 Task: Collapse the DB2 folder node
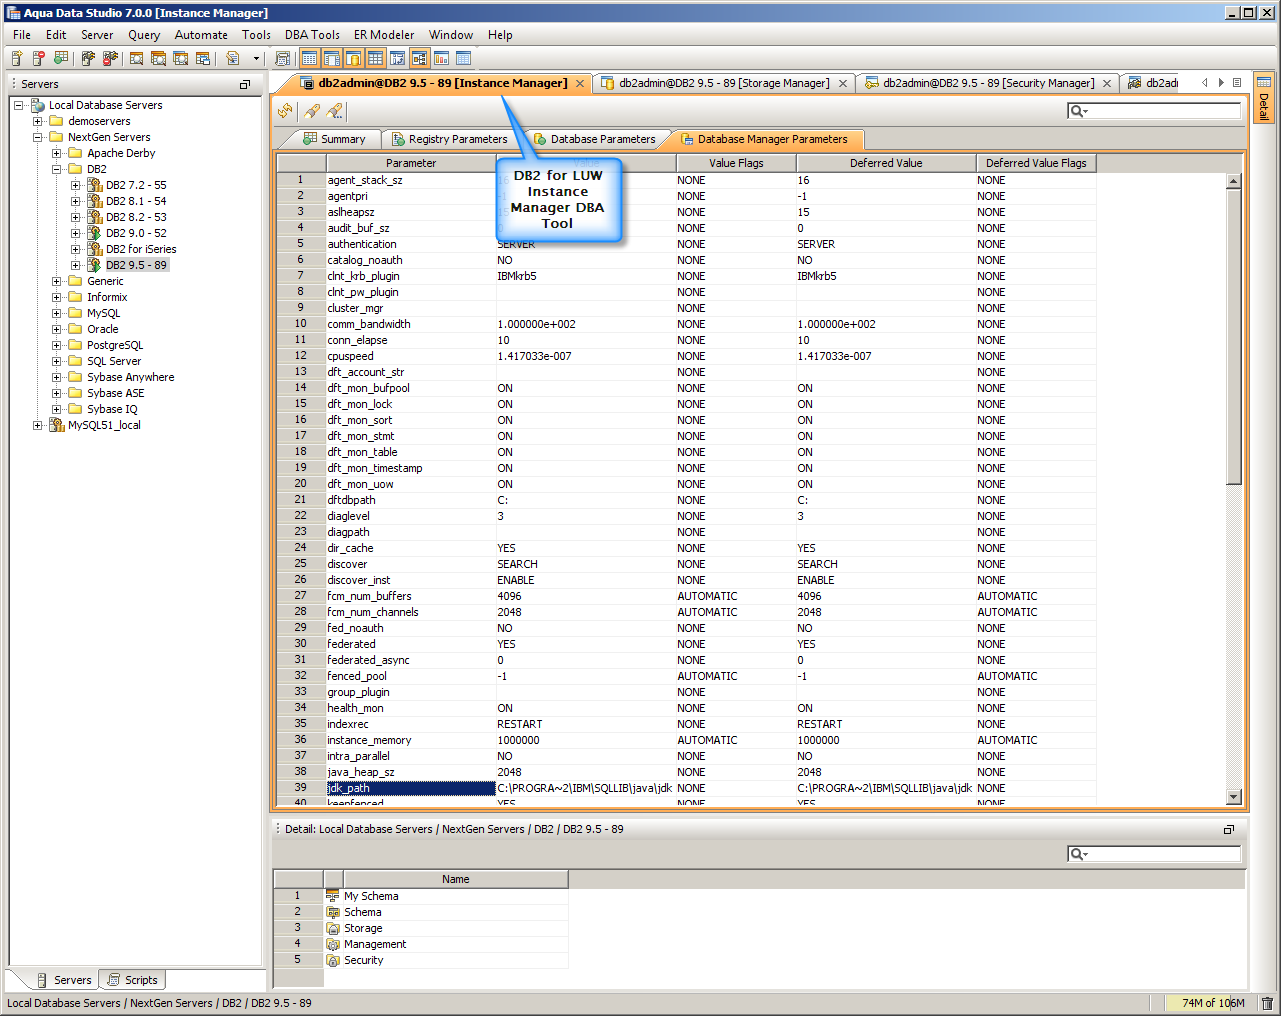click(x=57, y=169)
